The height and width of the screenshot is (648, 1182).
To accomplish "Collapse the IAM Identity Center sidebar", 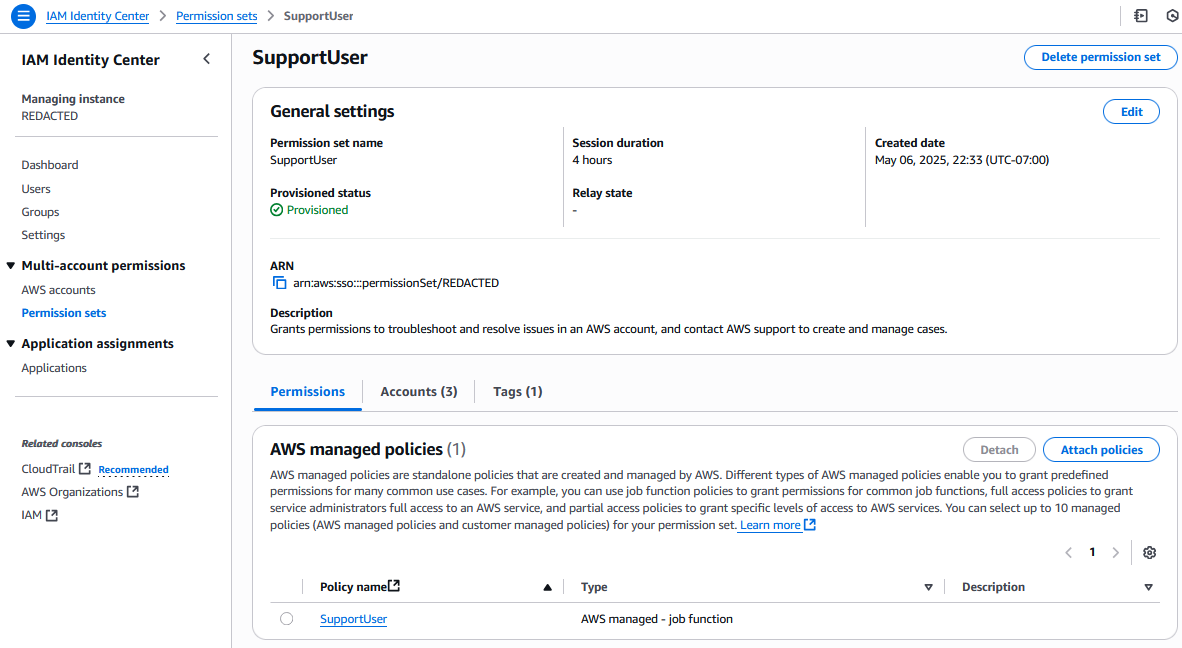I will [x=207, y=59].
